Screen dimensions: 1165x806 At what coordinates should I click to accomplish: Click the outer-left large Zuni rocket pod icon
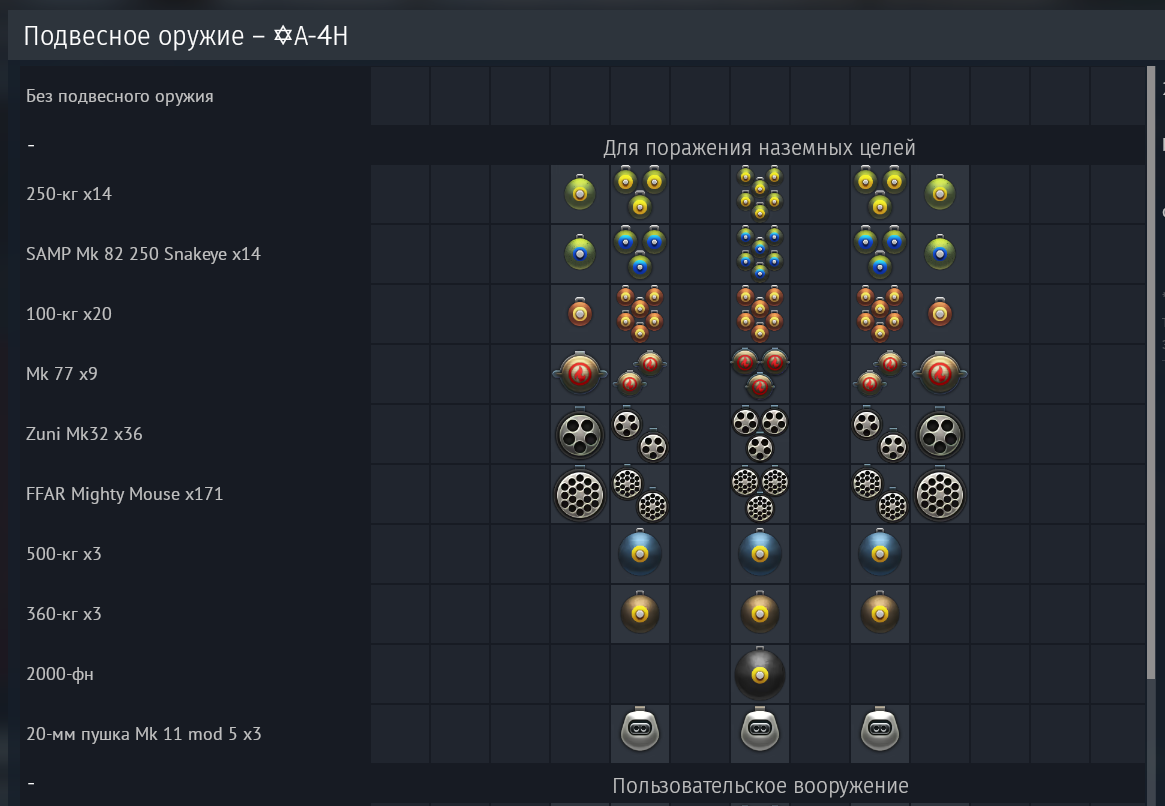click(580, 434)
